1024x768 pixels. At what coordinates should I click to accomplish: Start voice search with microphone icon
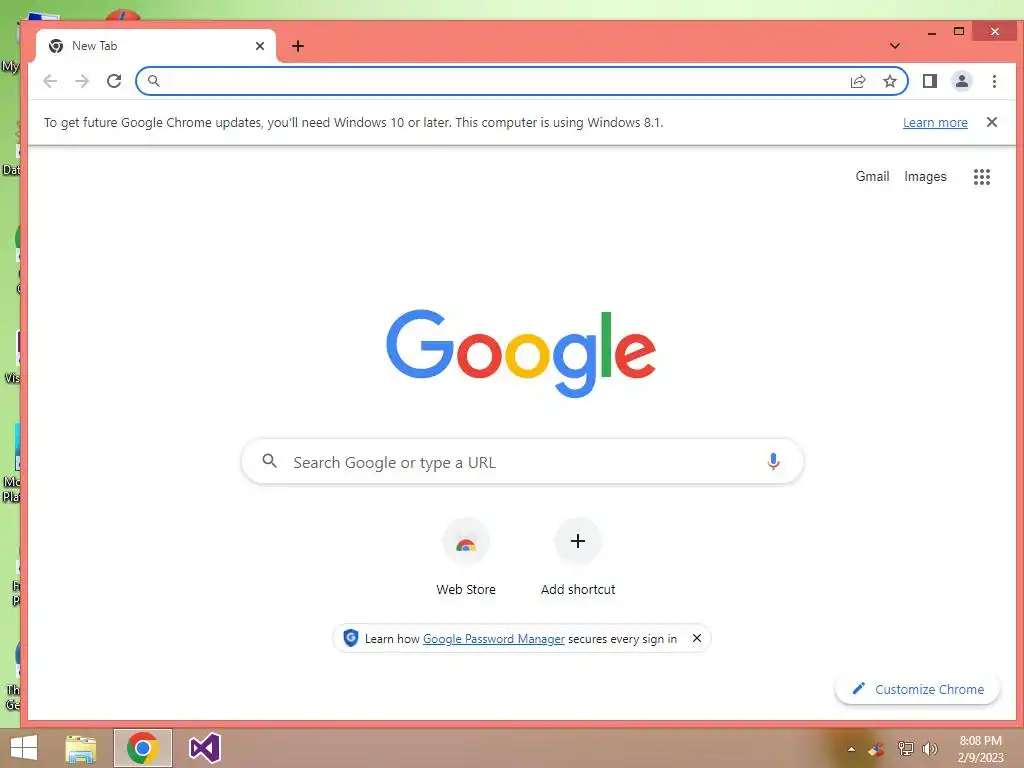coord(773,462)
